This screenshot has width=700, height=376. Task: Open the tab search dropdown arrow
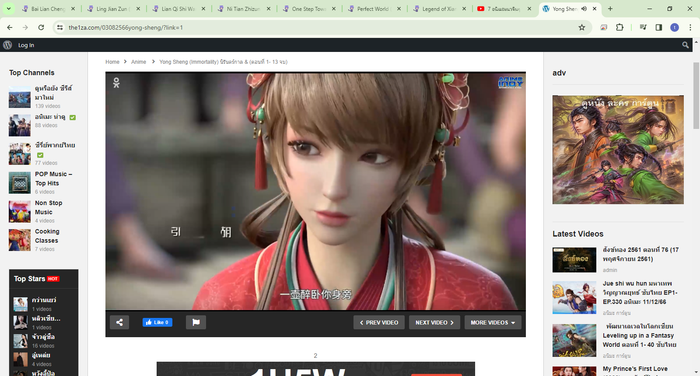pyautogui.click(x=8, y=8)
